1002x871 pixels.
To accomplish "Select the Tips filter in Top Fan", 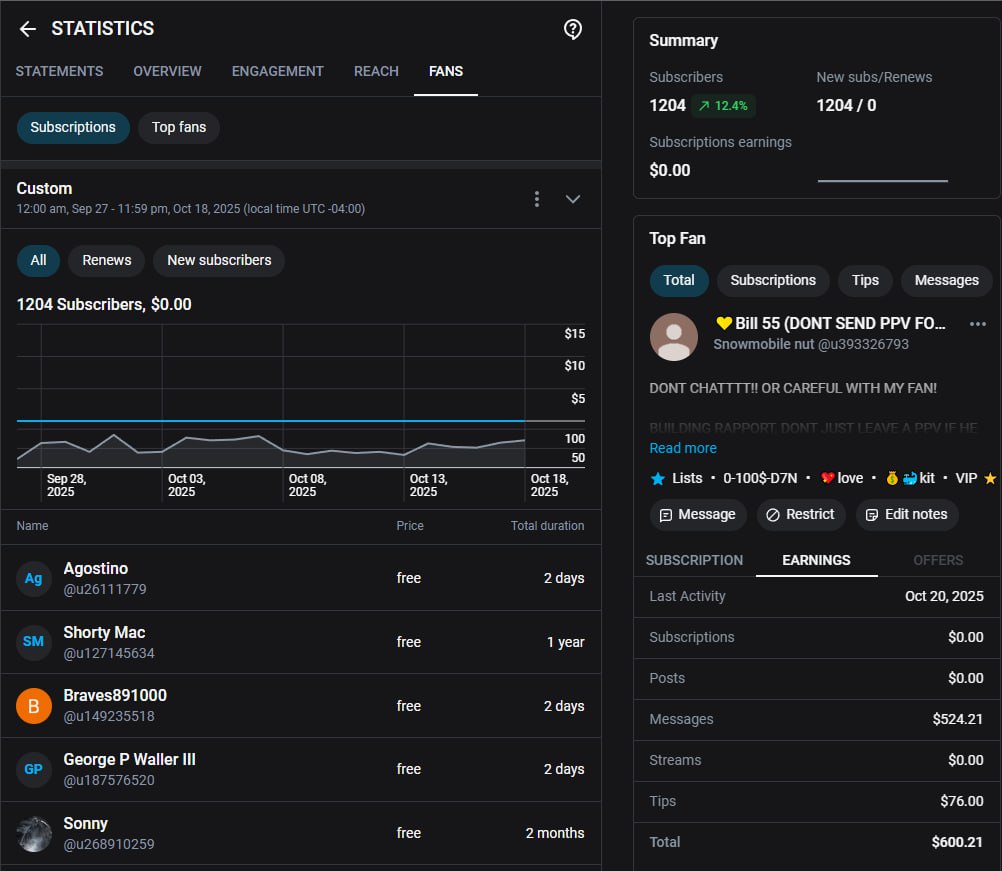I will (x=865, y=280).
